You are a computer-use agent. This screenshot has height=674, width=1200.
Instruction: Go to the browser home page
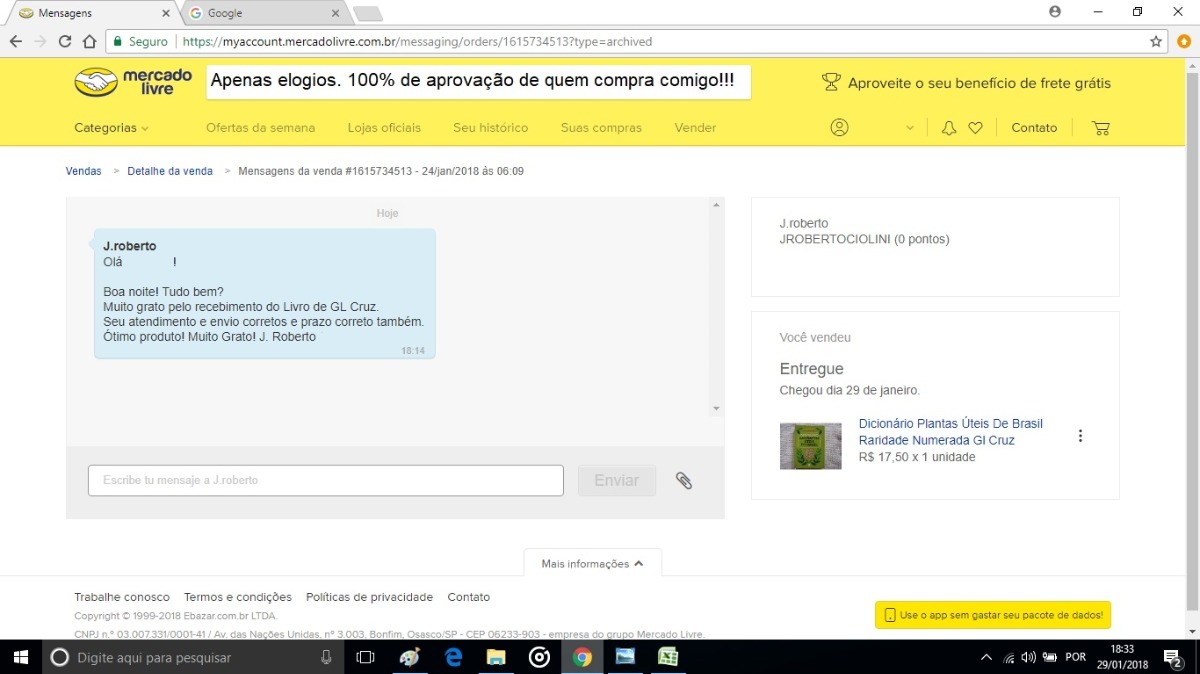(89, 42)
